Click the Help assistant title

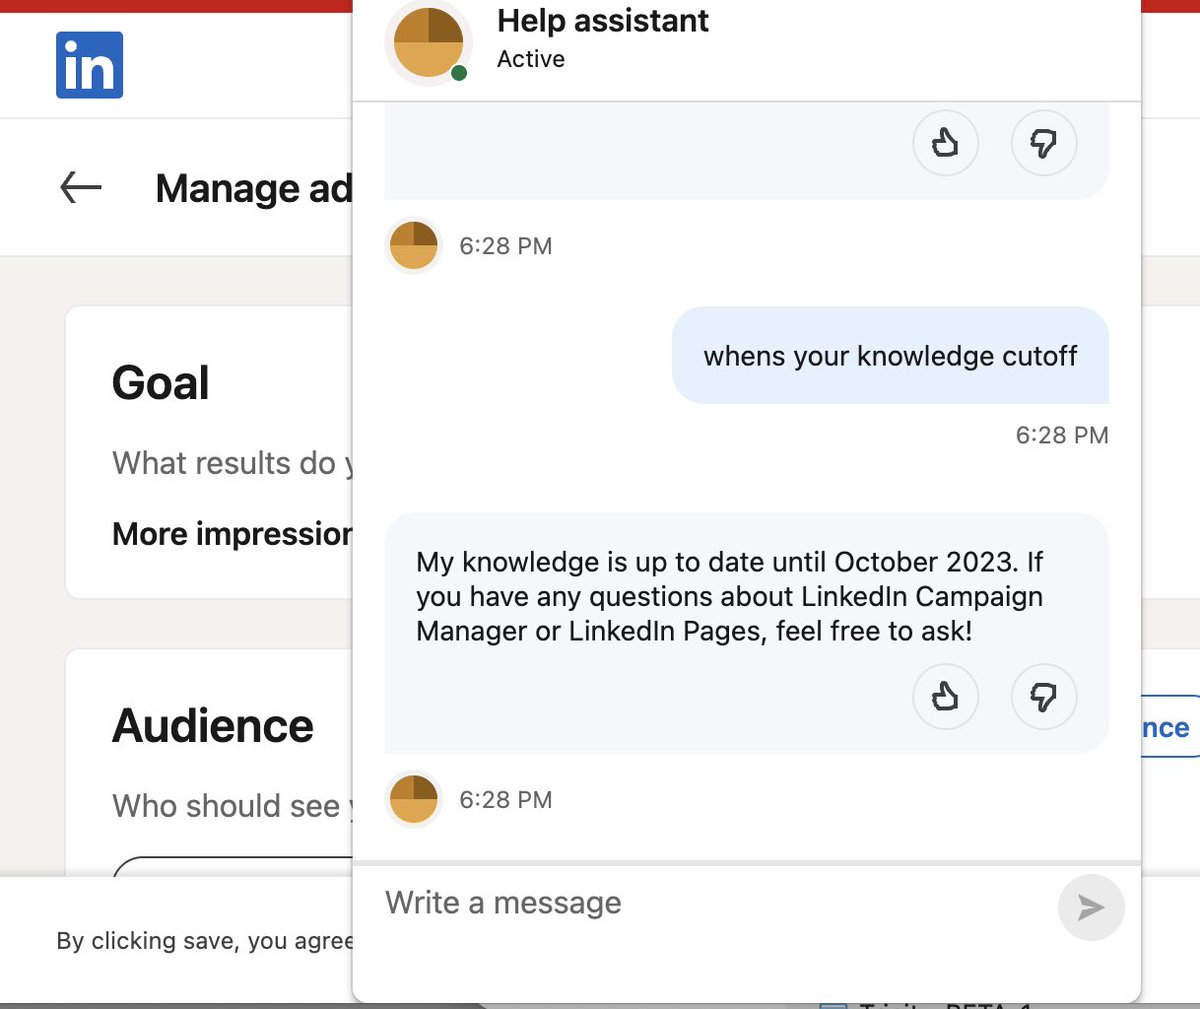click(x=603, y=21)
